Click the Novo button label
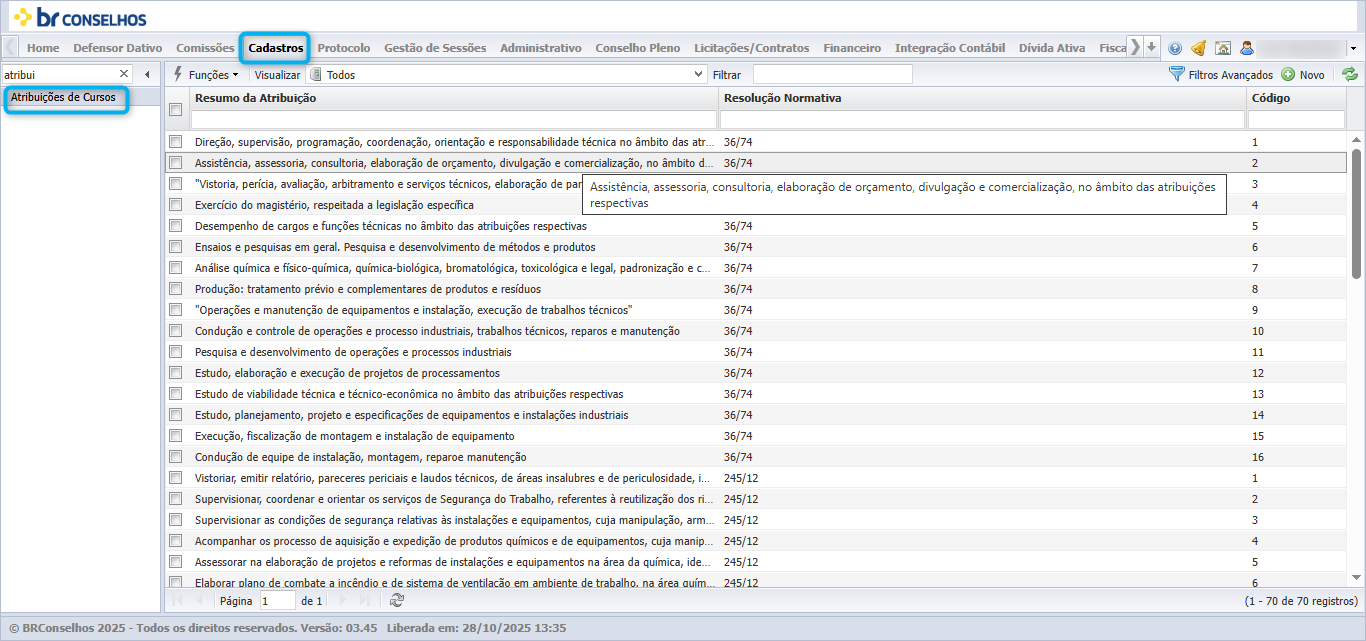1366x641 pixels. pyautogui.click(x=1312, y=75)
